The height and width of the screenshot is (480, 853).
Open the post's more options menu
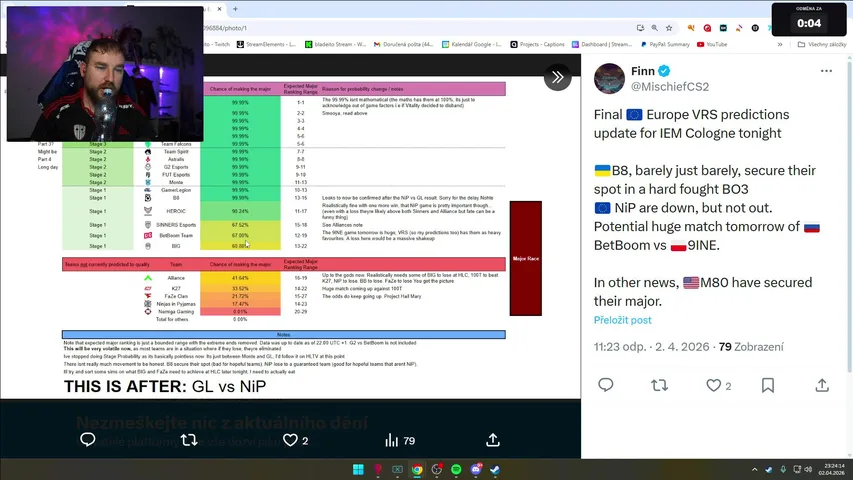pos(826,71)
